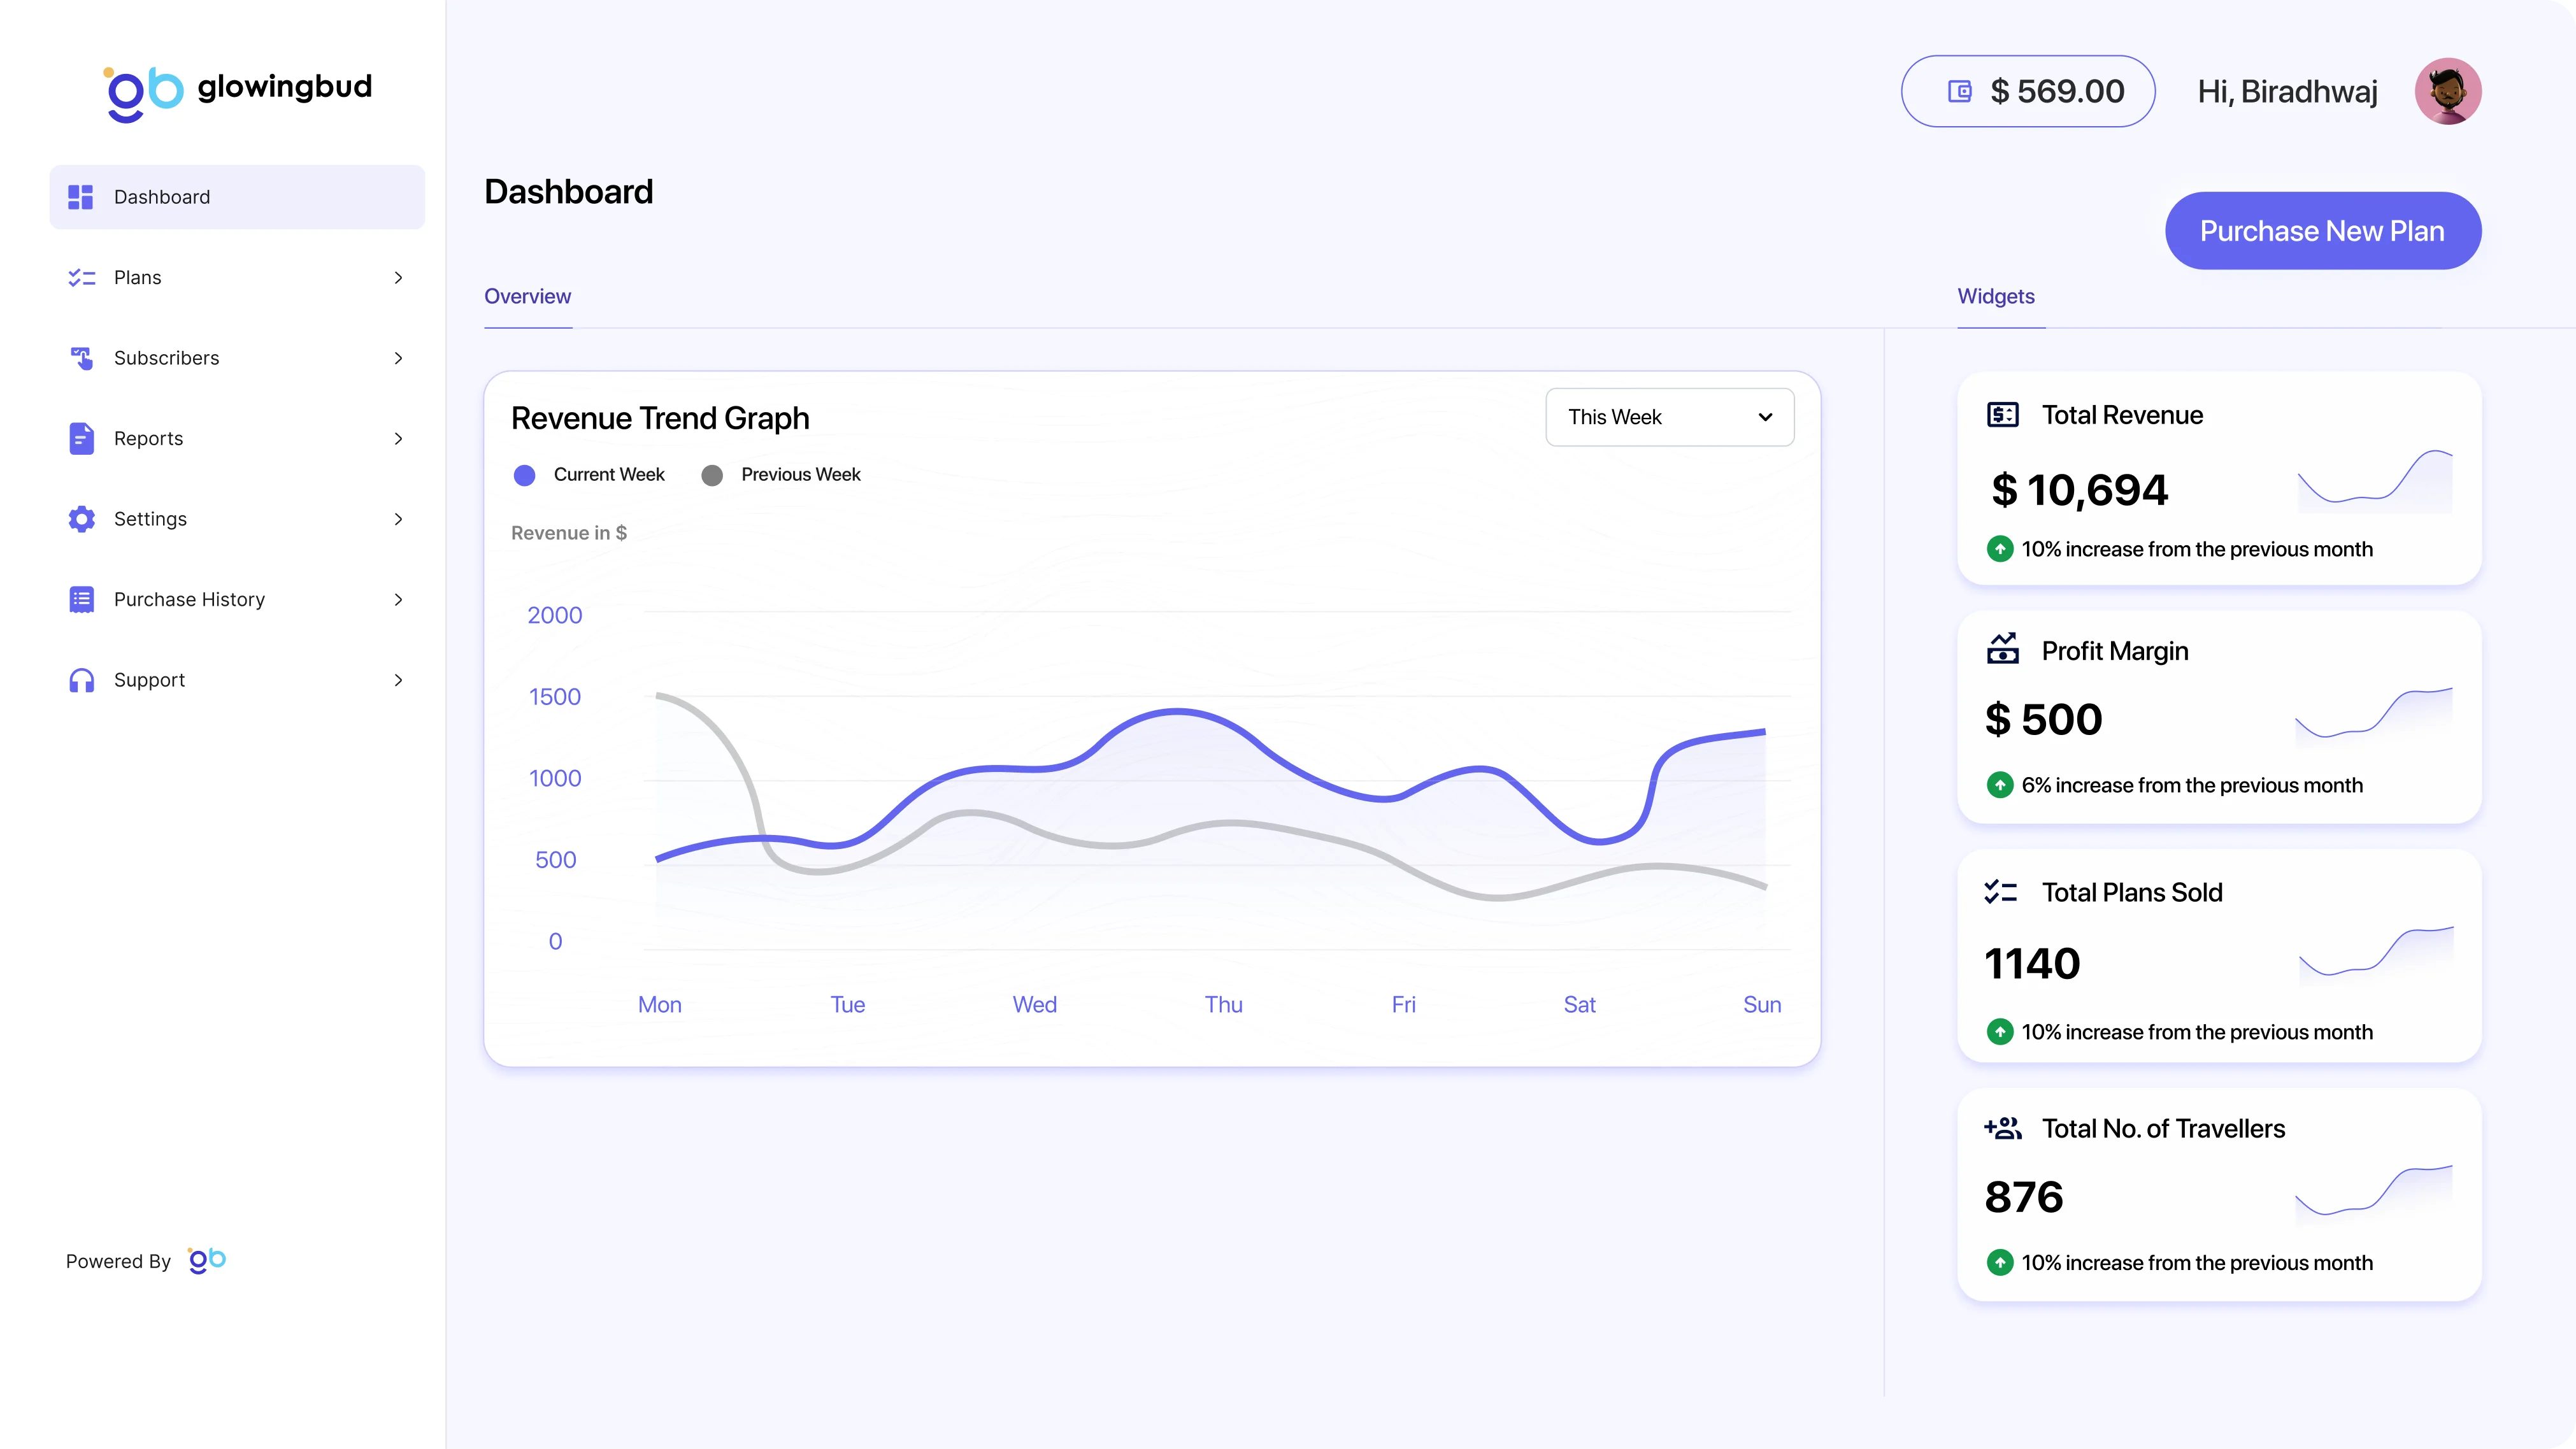Click the Plans checklist icon
The image size is (2576, 1449).
pyautogui.click(x=81, y=277)
